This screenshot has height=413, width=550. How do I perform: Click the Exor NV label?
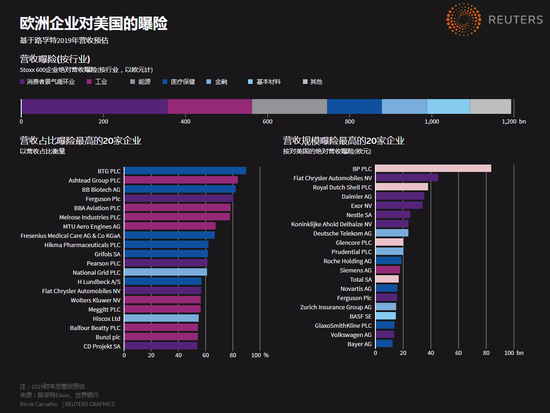(361, 206)
